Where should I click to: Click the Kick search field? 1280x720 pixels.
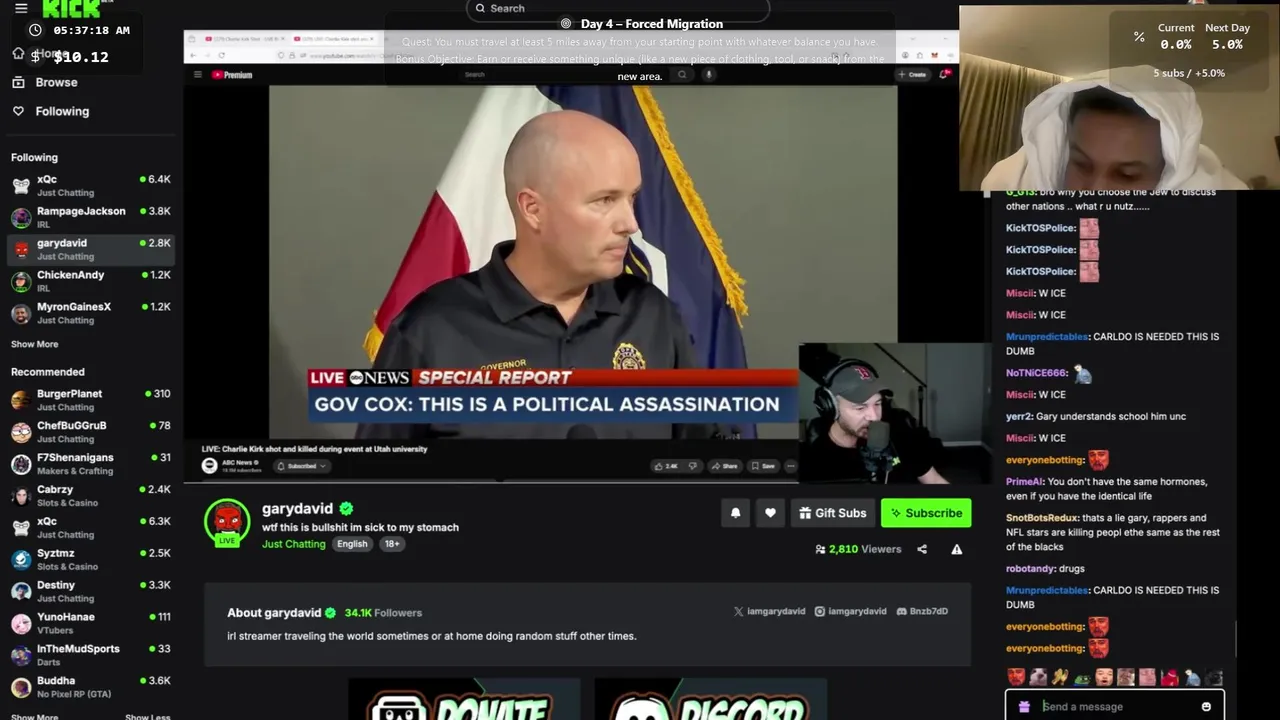618,9
